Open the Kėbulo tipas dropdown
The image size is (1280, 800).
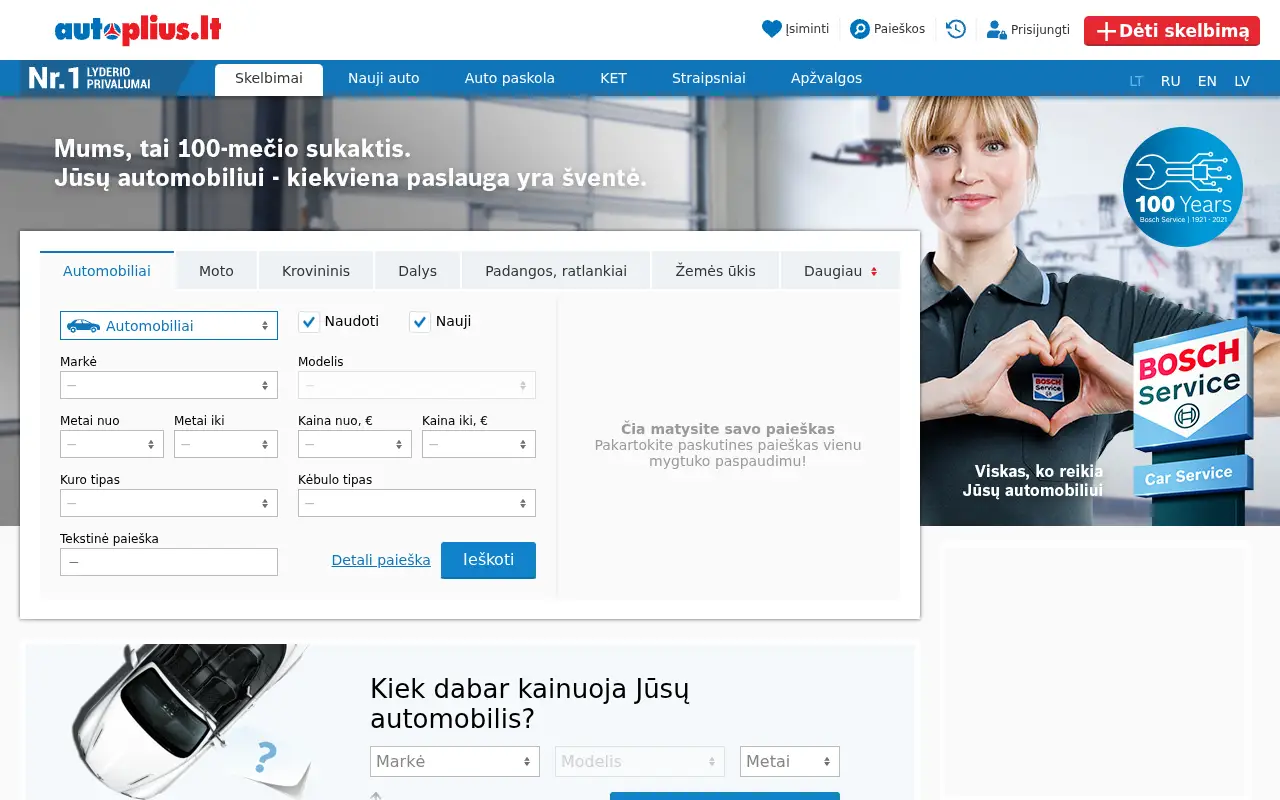point(417,503)
